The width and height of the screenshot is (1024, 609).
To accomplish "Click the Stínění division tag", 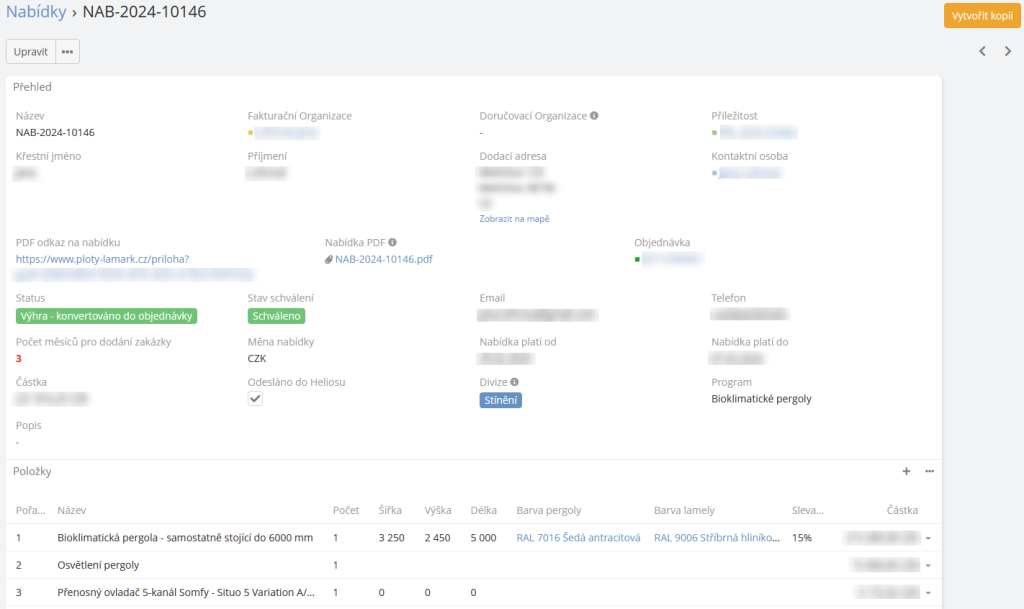I will coord(501,400).
